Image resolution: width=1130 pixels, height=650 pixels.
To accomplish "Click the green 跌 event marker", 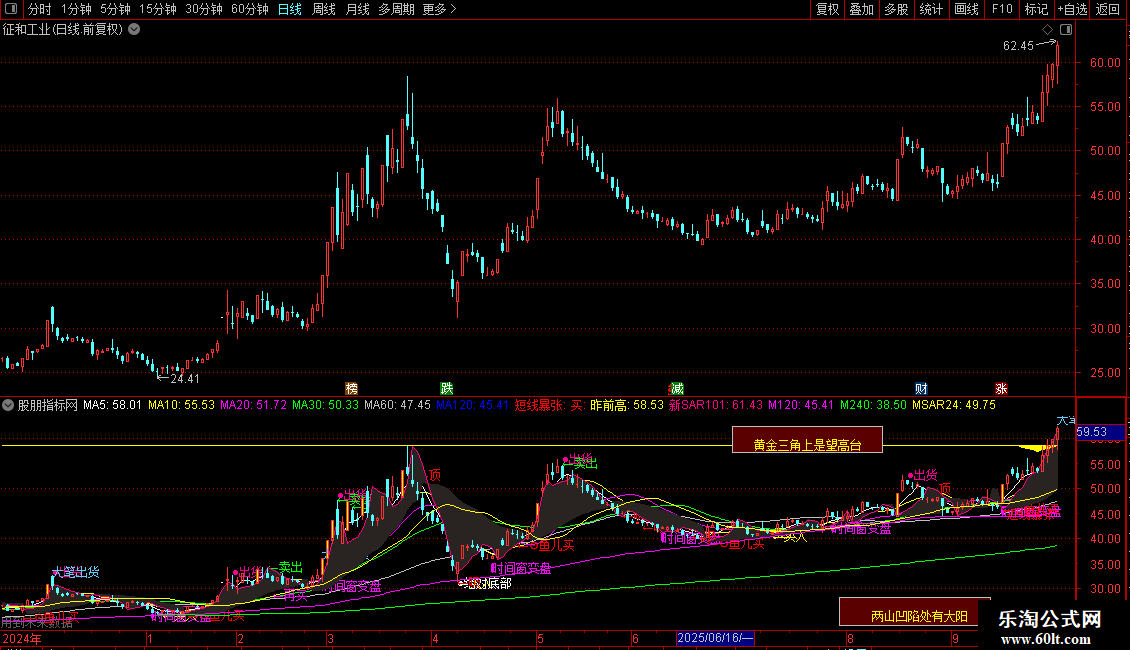I will coord(446,388).
